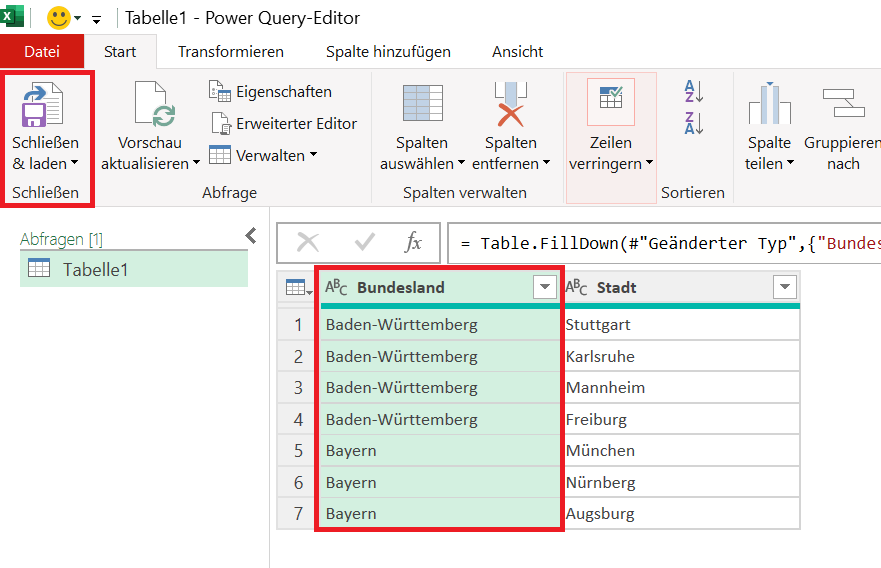Open the Datei menu
The width and height of the screenshot is (881, 568).
(42, 51)
